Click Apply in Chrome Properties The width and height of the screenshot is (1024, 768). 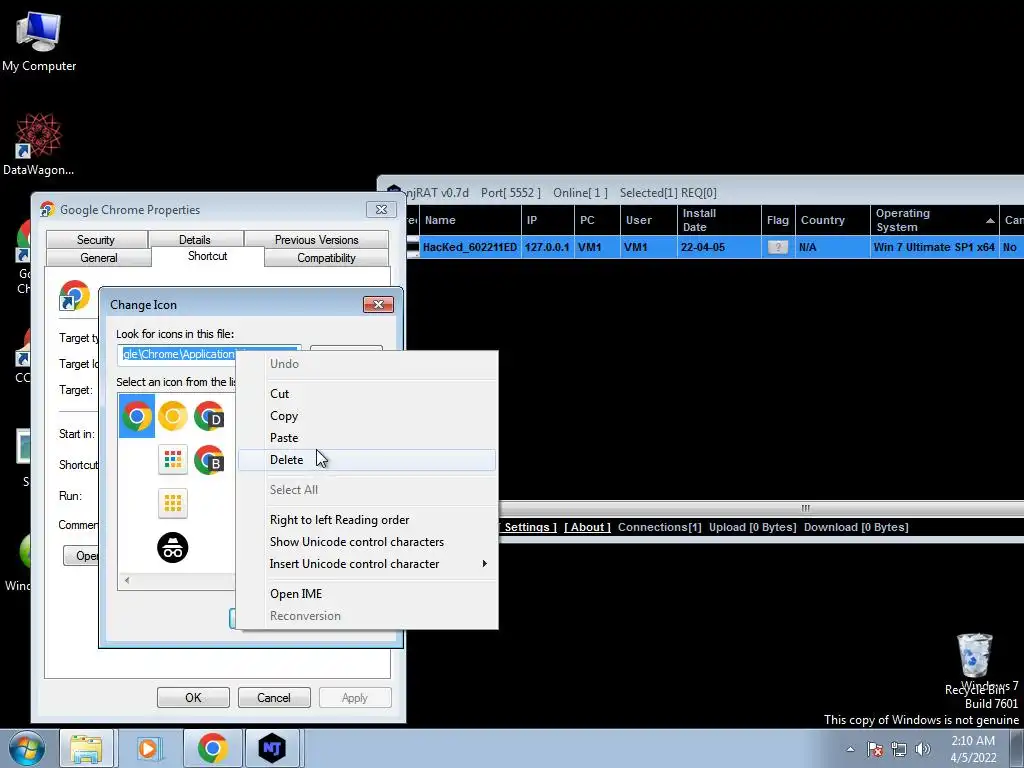click(355, 697)
